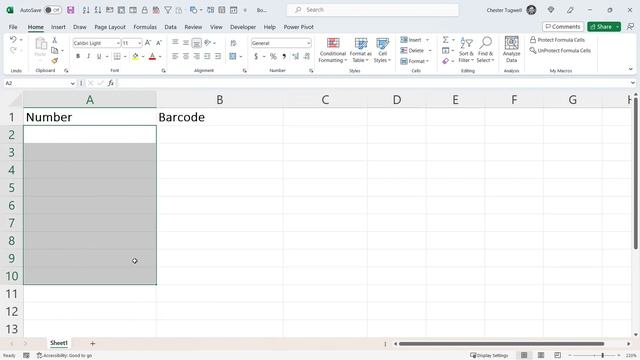Screen dimensions: 640x360
Task: Click the Insert Function fx icon
Action: (111, 83)
